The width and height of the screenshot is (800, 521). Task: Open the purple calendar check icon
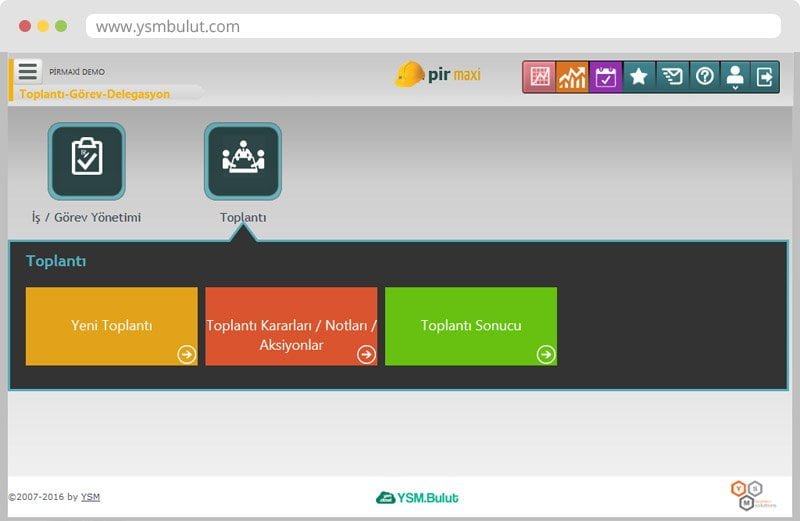pyautogui.click(x=605, y=77)
